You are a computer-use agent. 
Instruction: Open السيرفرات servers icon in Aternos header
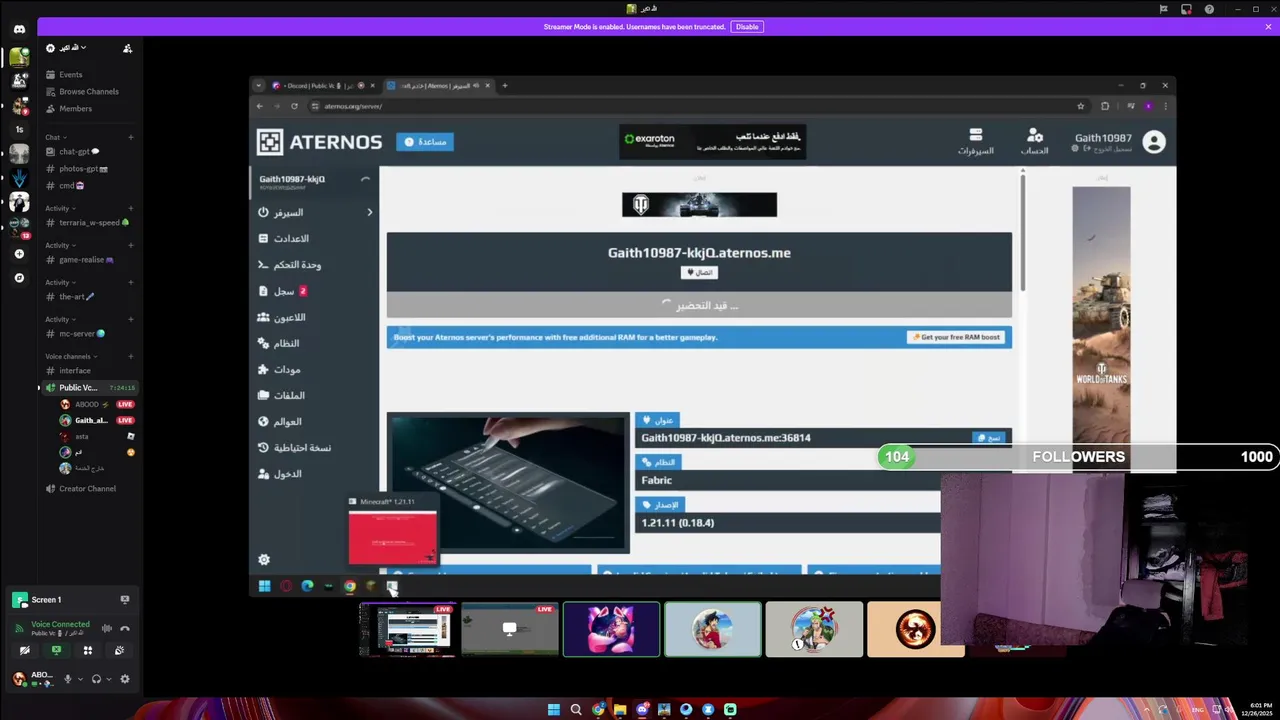click(x=975, y=141)
